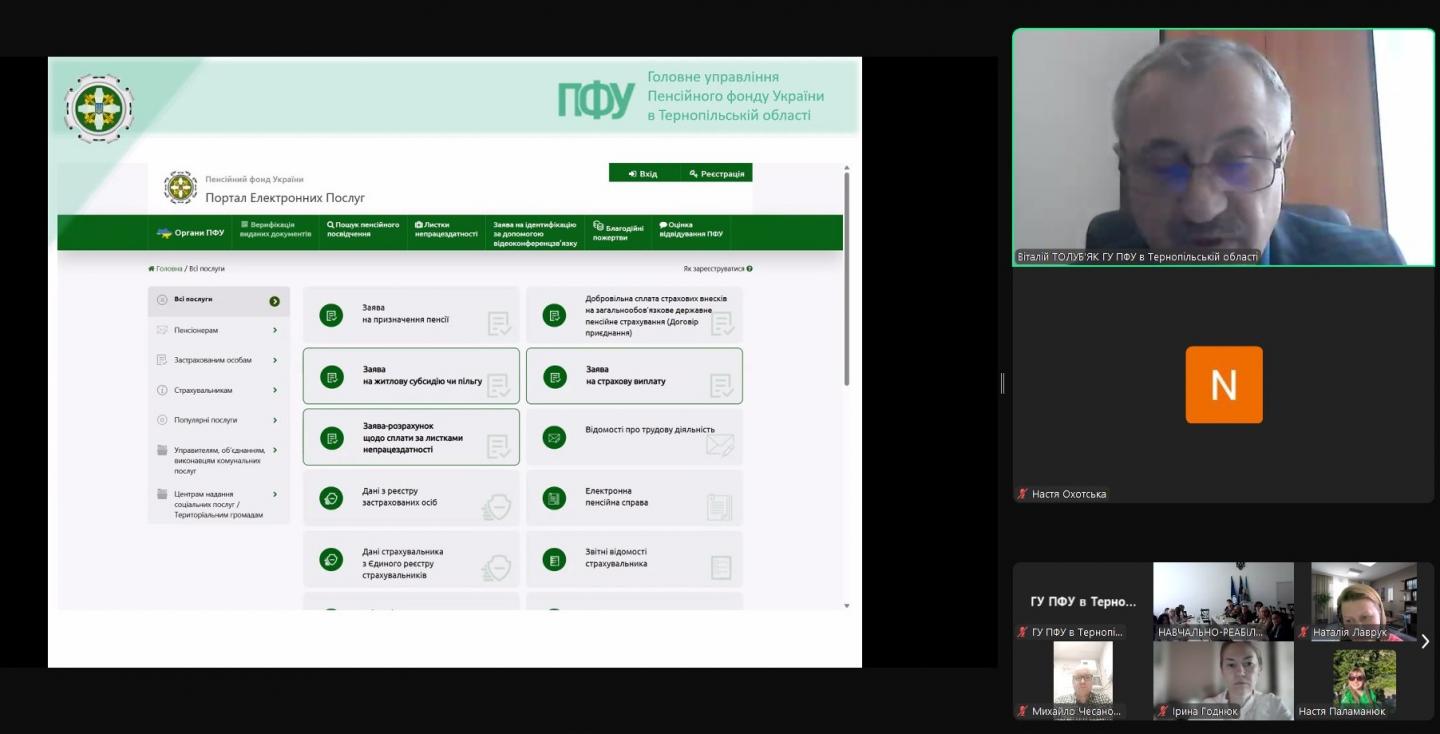The width and height of the screenshot is (1440, 734).
Task: Select Всі послуги in the sidebar
Action: click(x=219, y=300)
